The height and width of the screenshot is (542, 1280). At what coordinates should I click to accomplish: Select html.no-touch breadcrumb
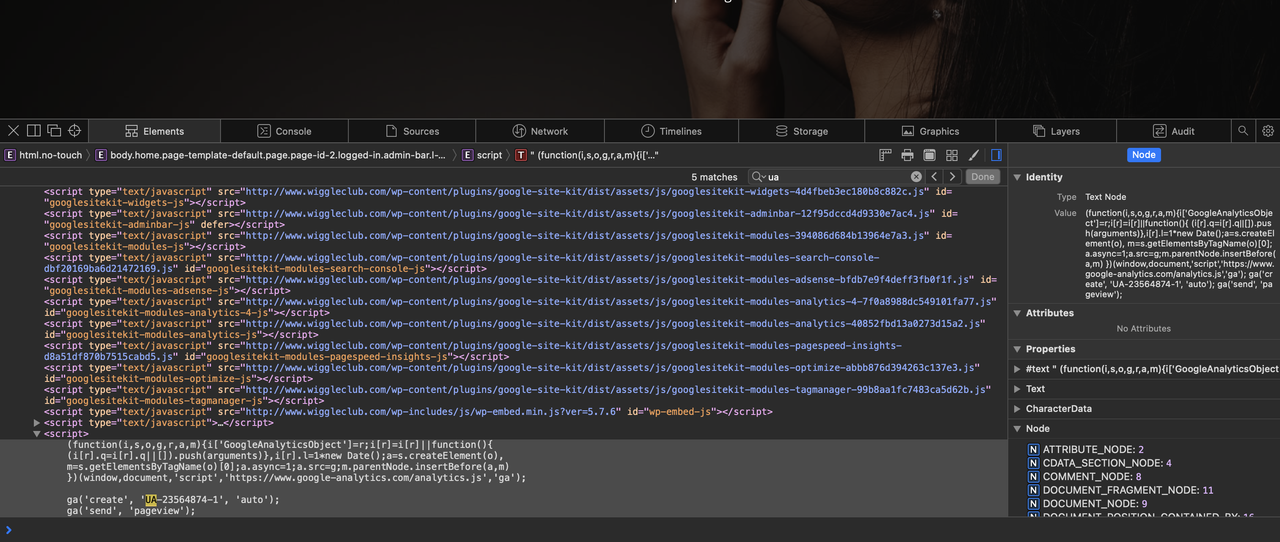(44, 155)
